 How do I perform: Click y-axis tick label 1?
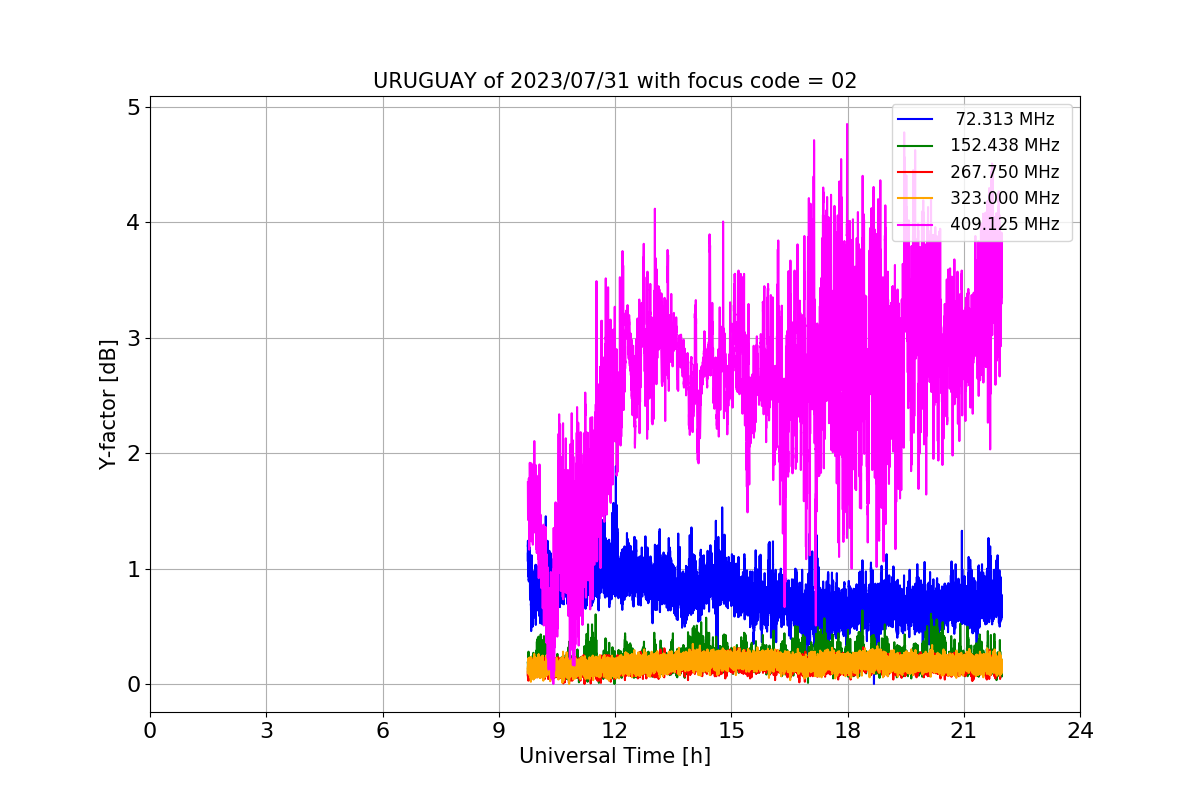(132, 569)
